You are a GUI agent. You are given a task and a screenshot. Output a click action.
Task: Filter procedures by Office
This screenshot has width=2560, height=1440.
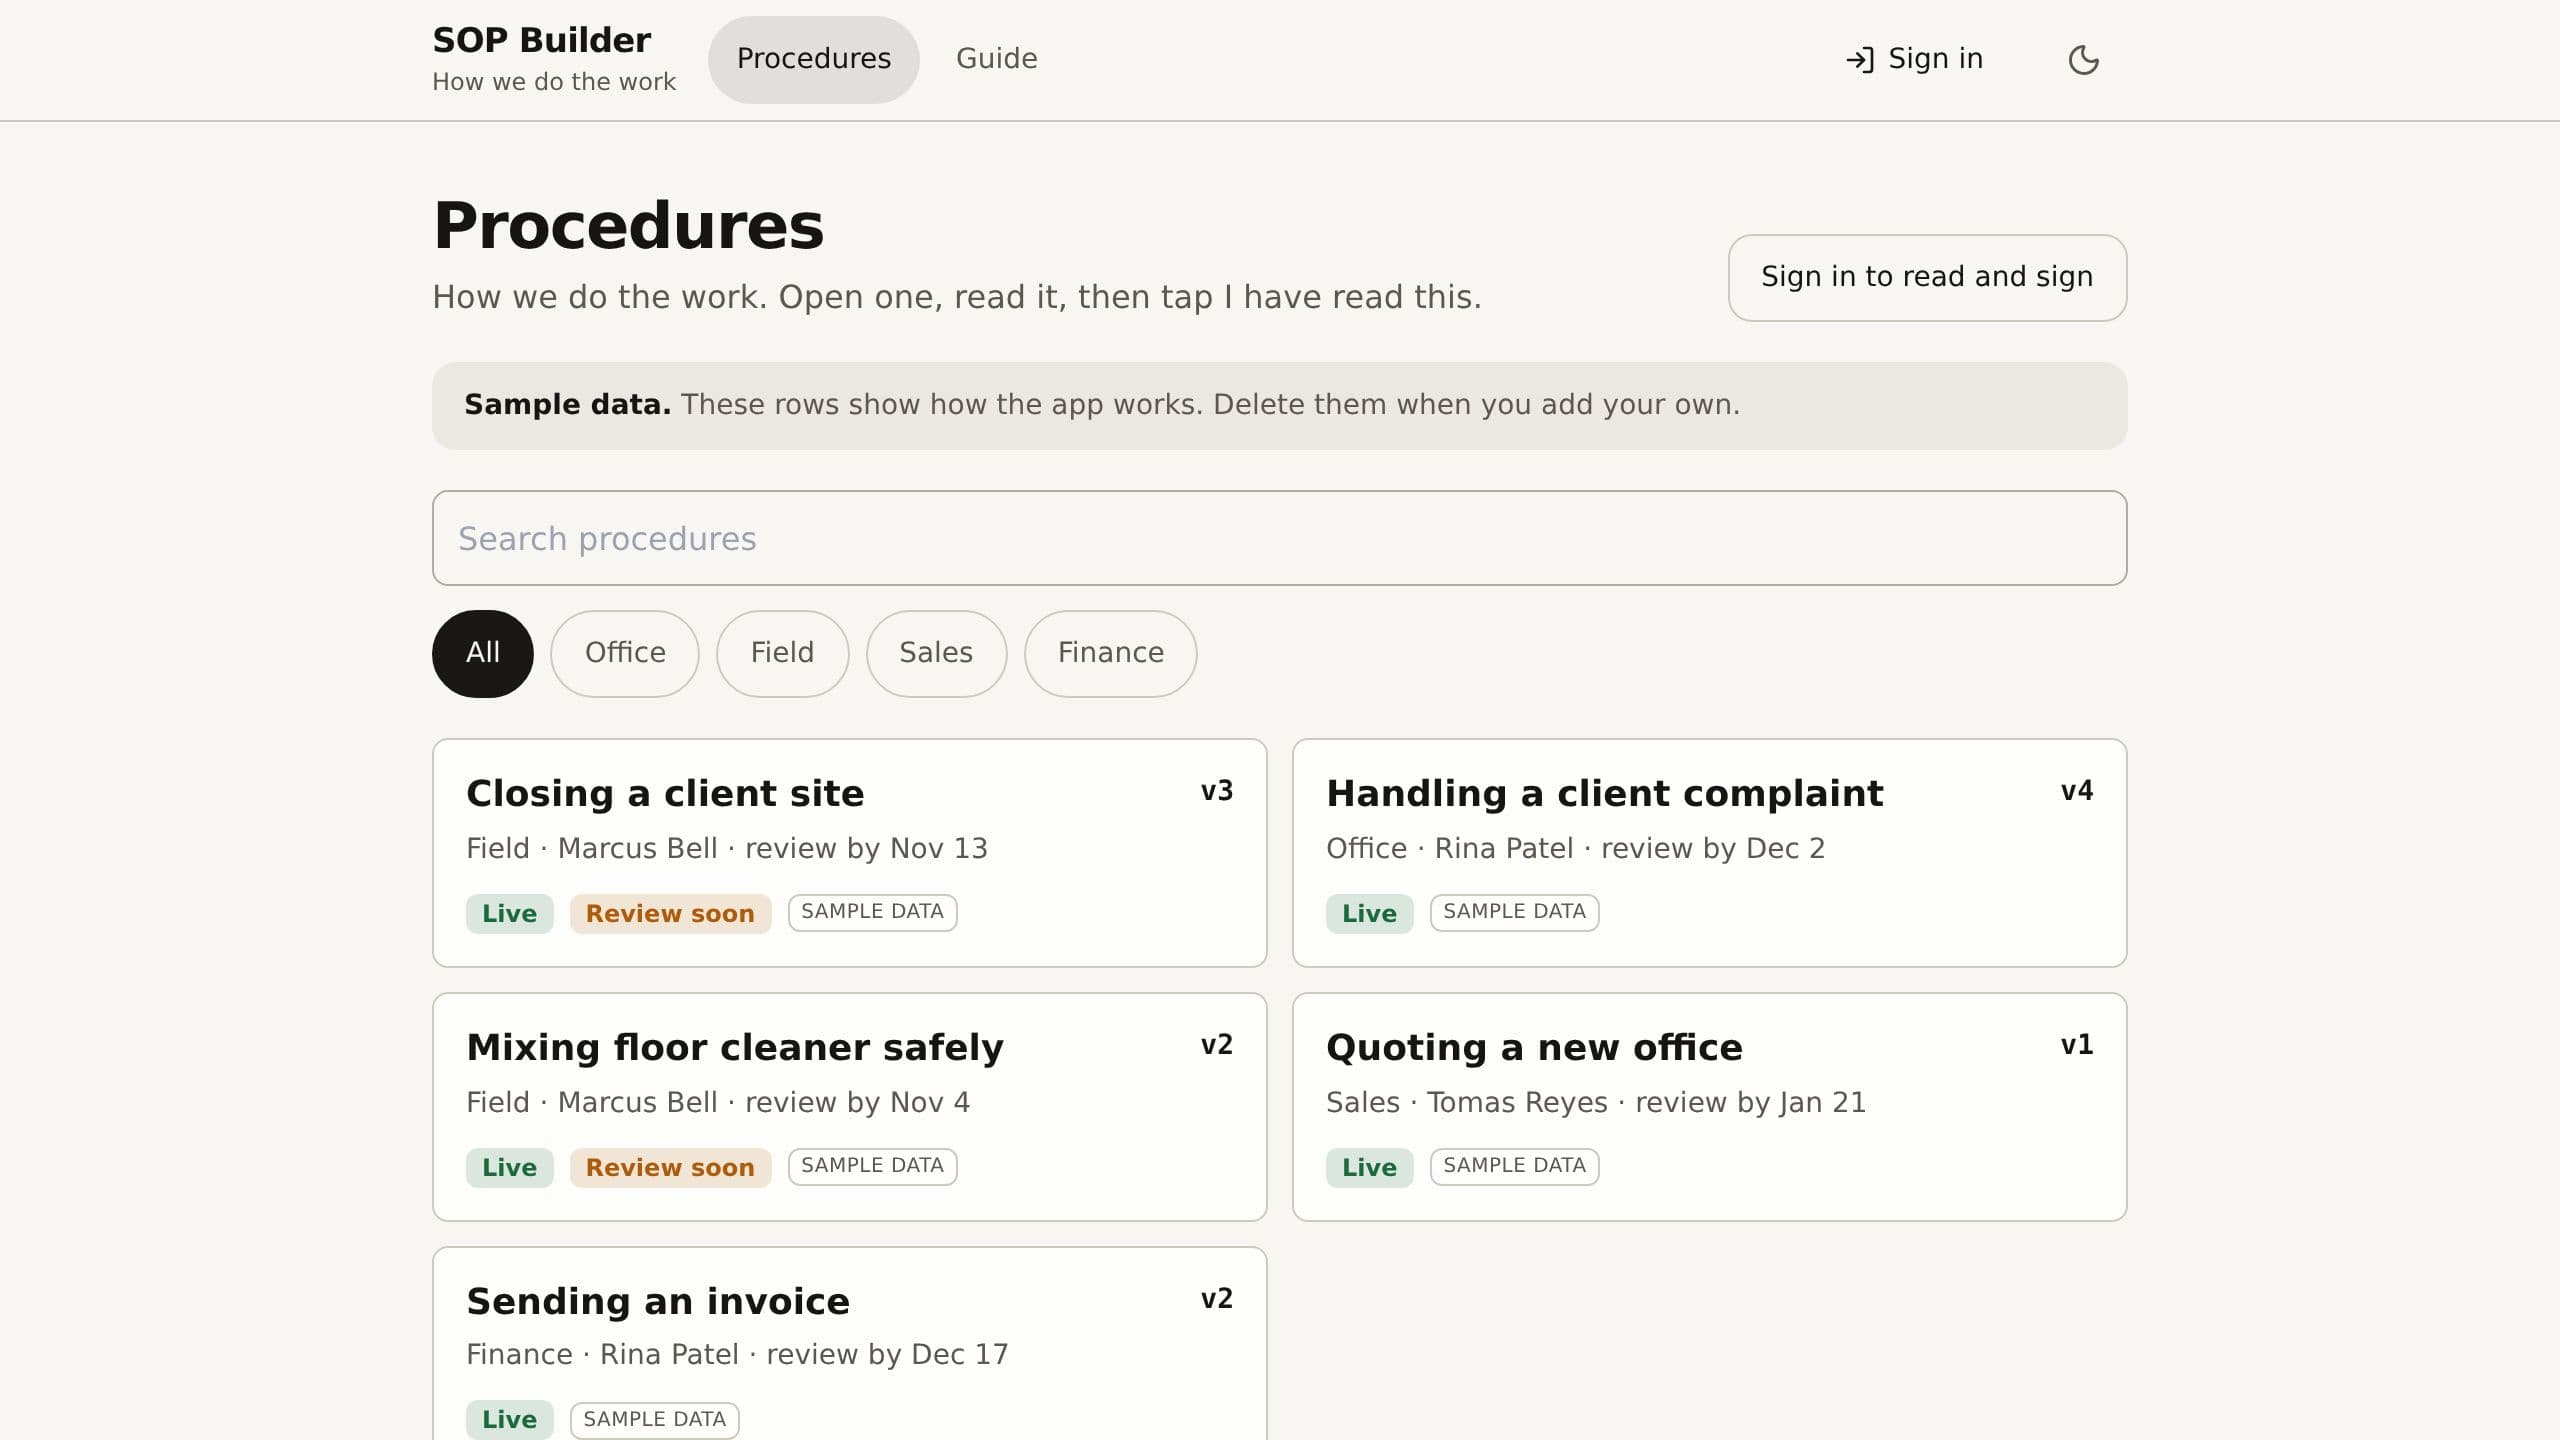[x=625, y=653]
